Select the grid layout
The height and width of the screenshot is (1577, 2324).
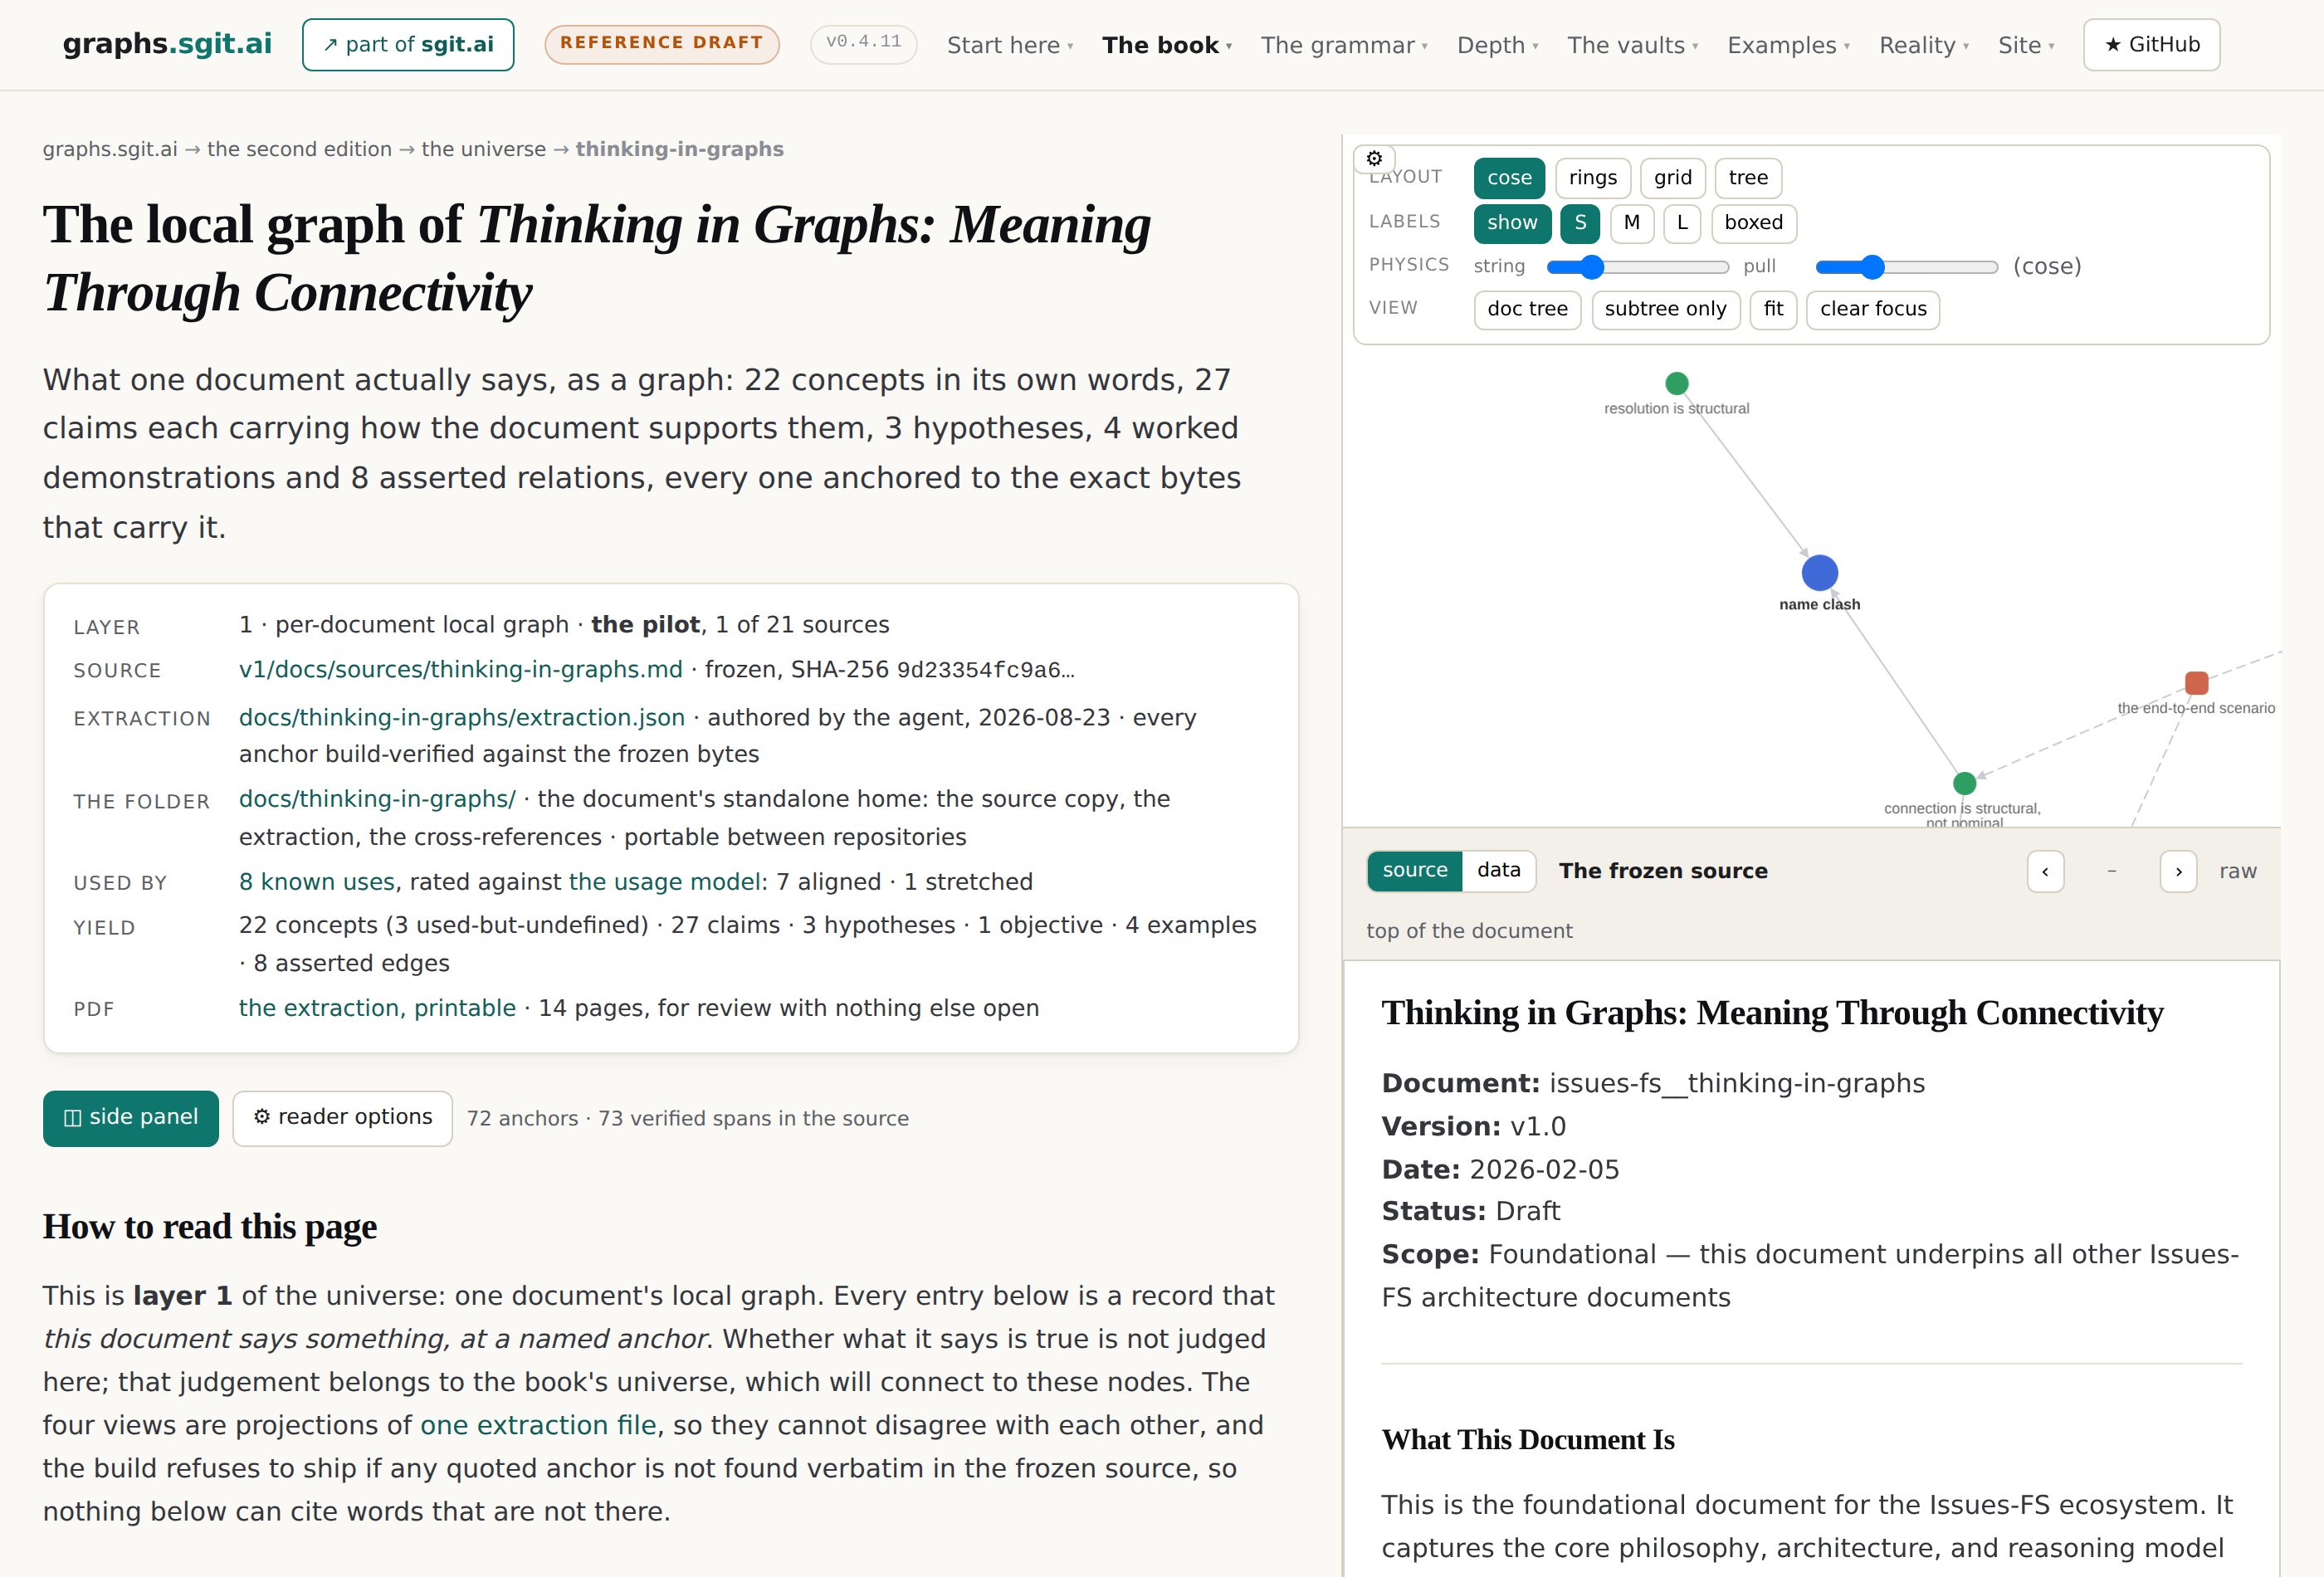point(1673,178)
